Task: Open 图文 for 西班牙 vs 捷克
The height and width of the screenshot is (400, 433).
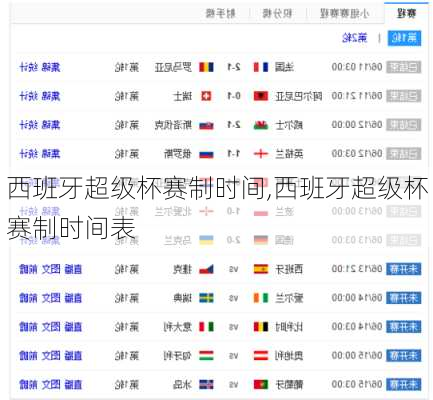Action: (x=51, y=269)
